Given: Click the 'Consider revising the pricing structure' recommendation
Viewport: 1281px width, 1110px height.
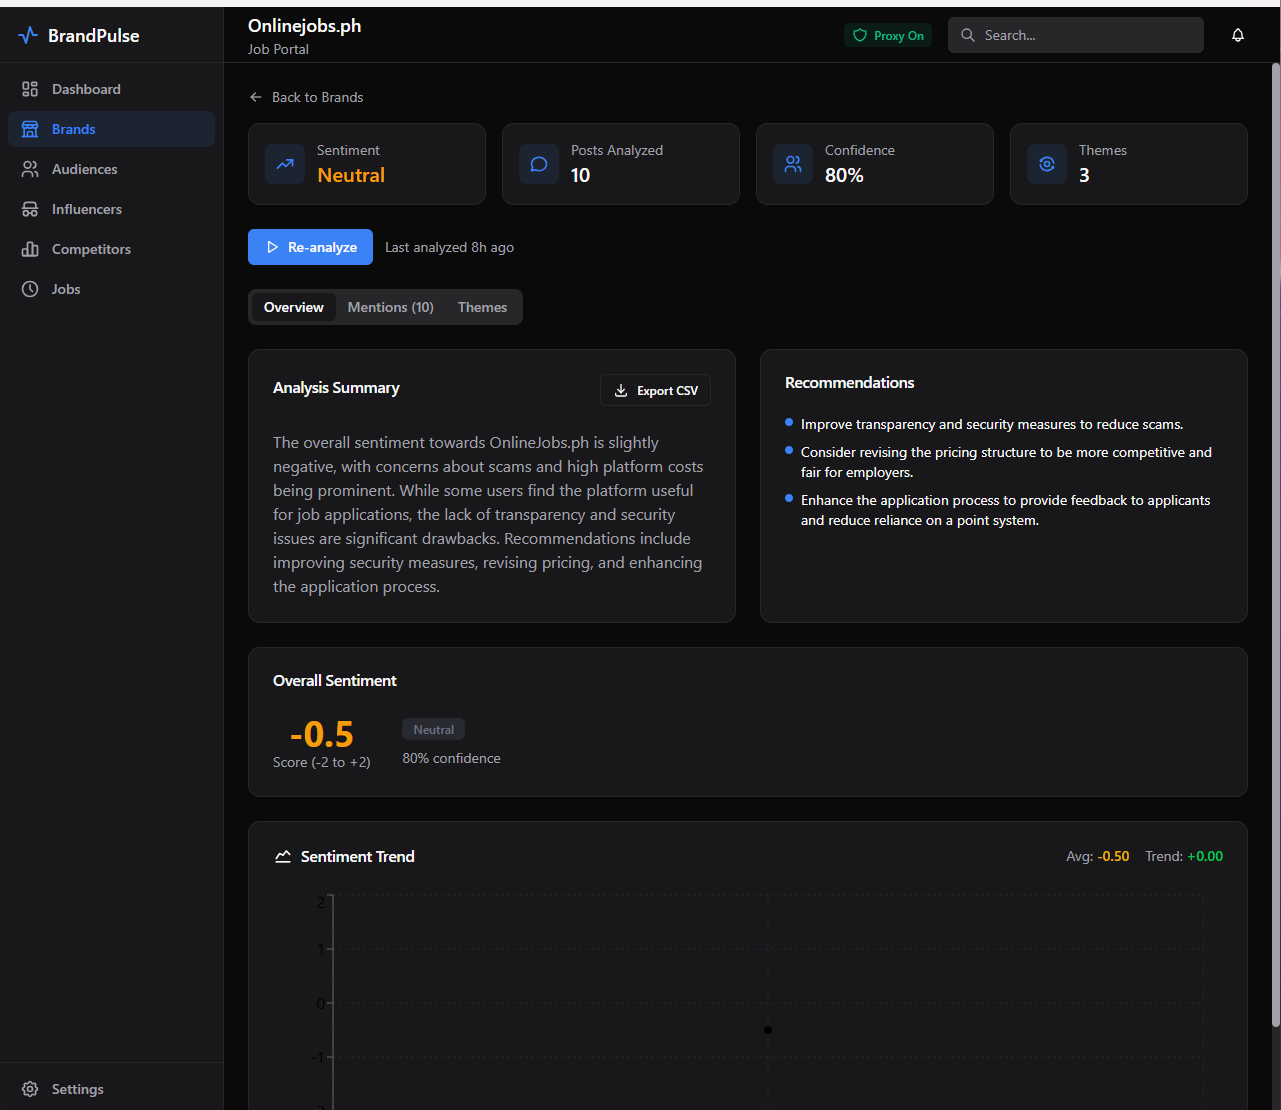Looking at the screenshot, I should [x=1006, y=462].
